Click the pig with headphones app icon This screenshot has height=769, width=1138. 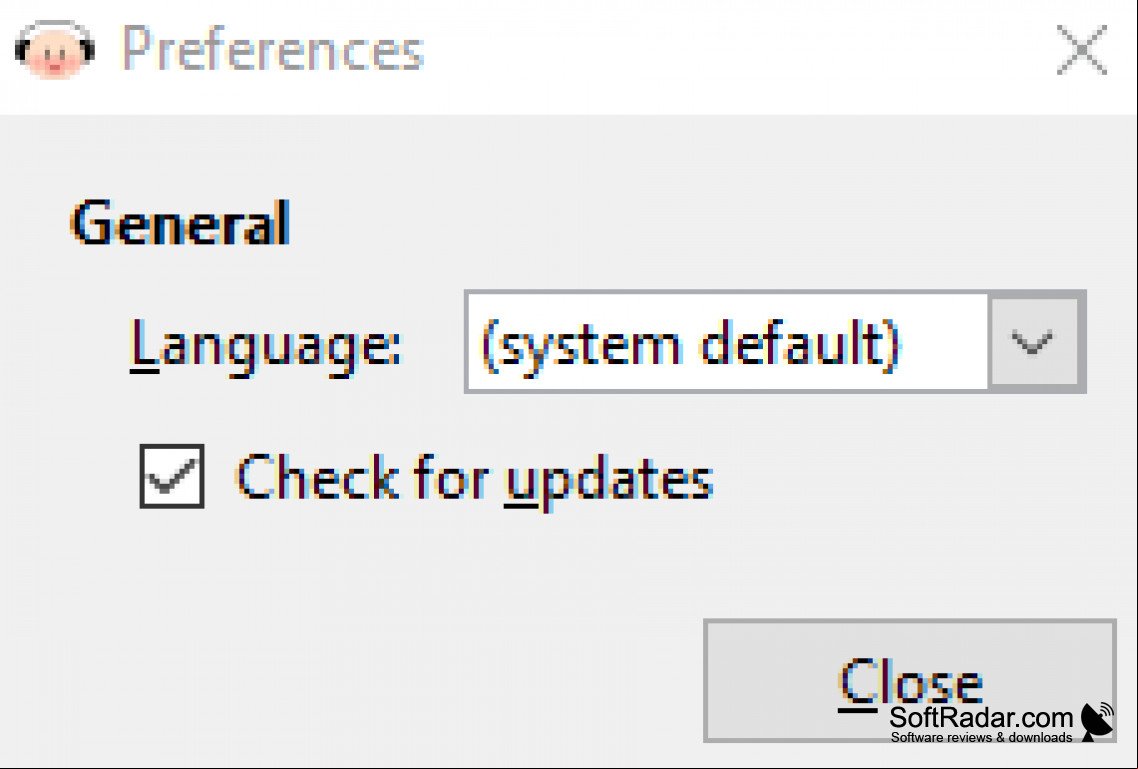point(54,49)
